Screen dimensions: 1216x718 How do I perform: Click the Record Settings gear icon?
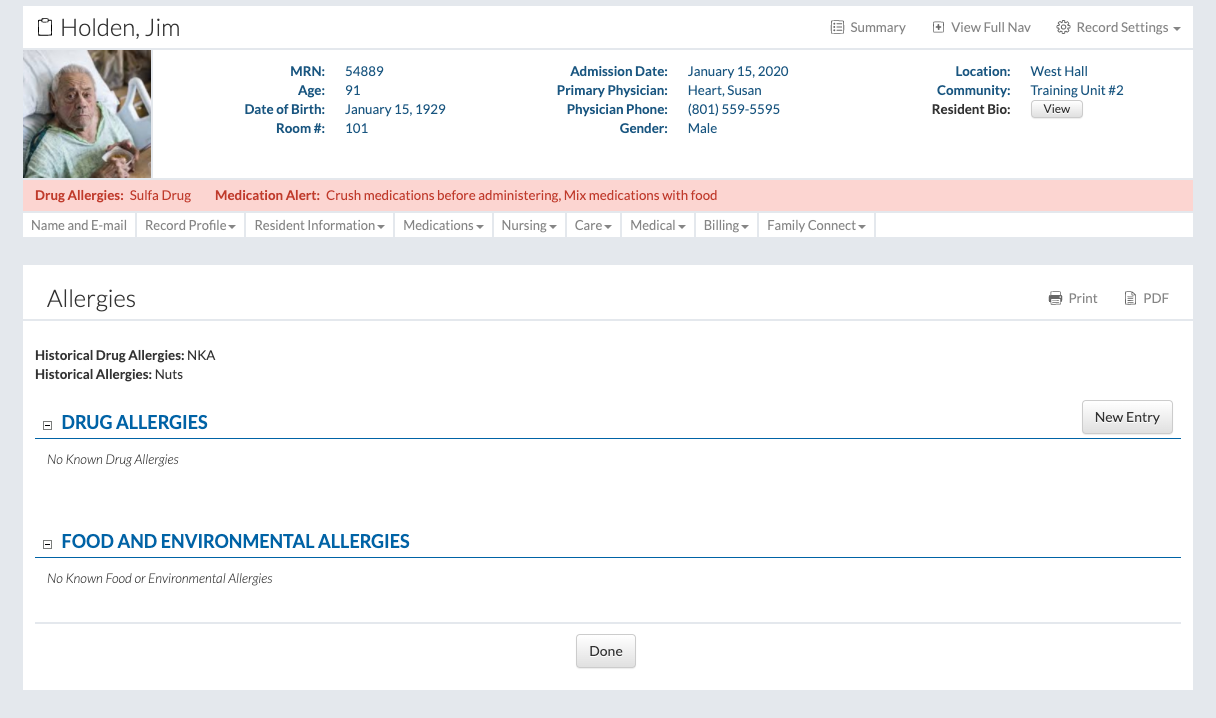click(1063, 28)
